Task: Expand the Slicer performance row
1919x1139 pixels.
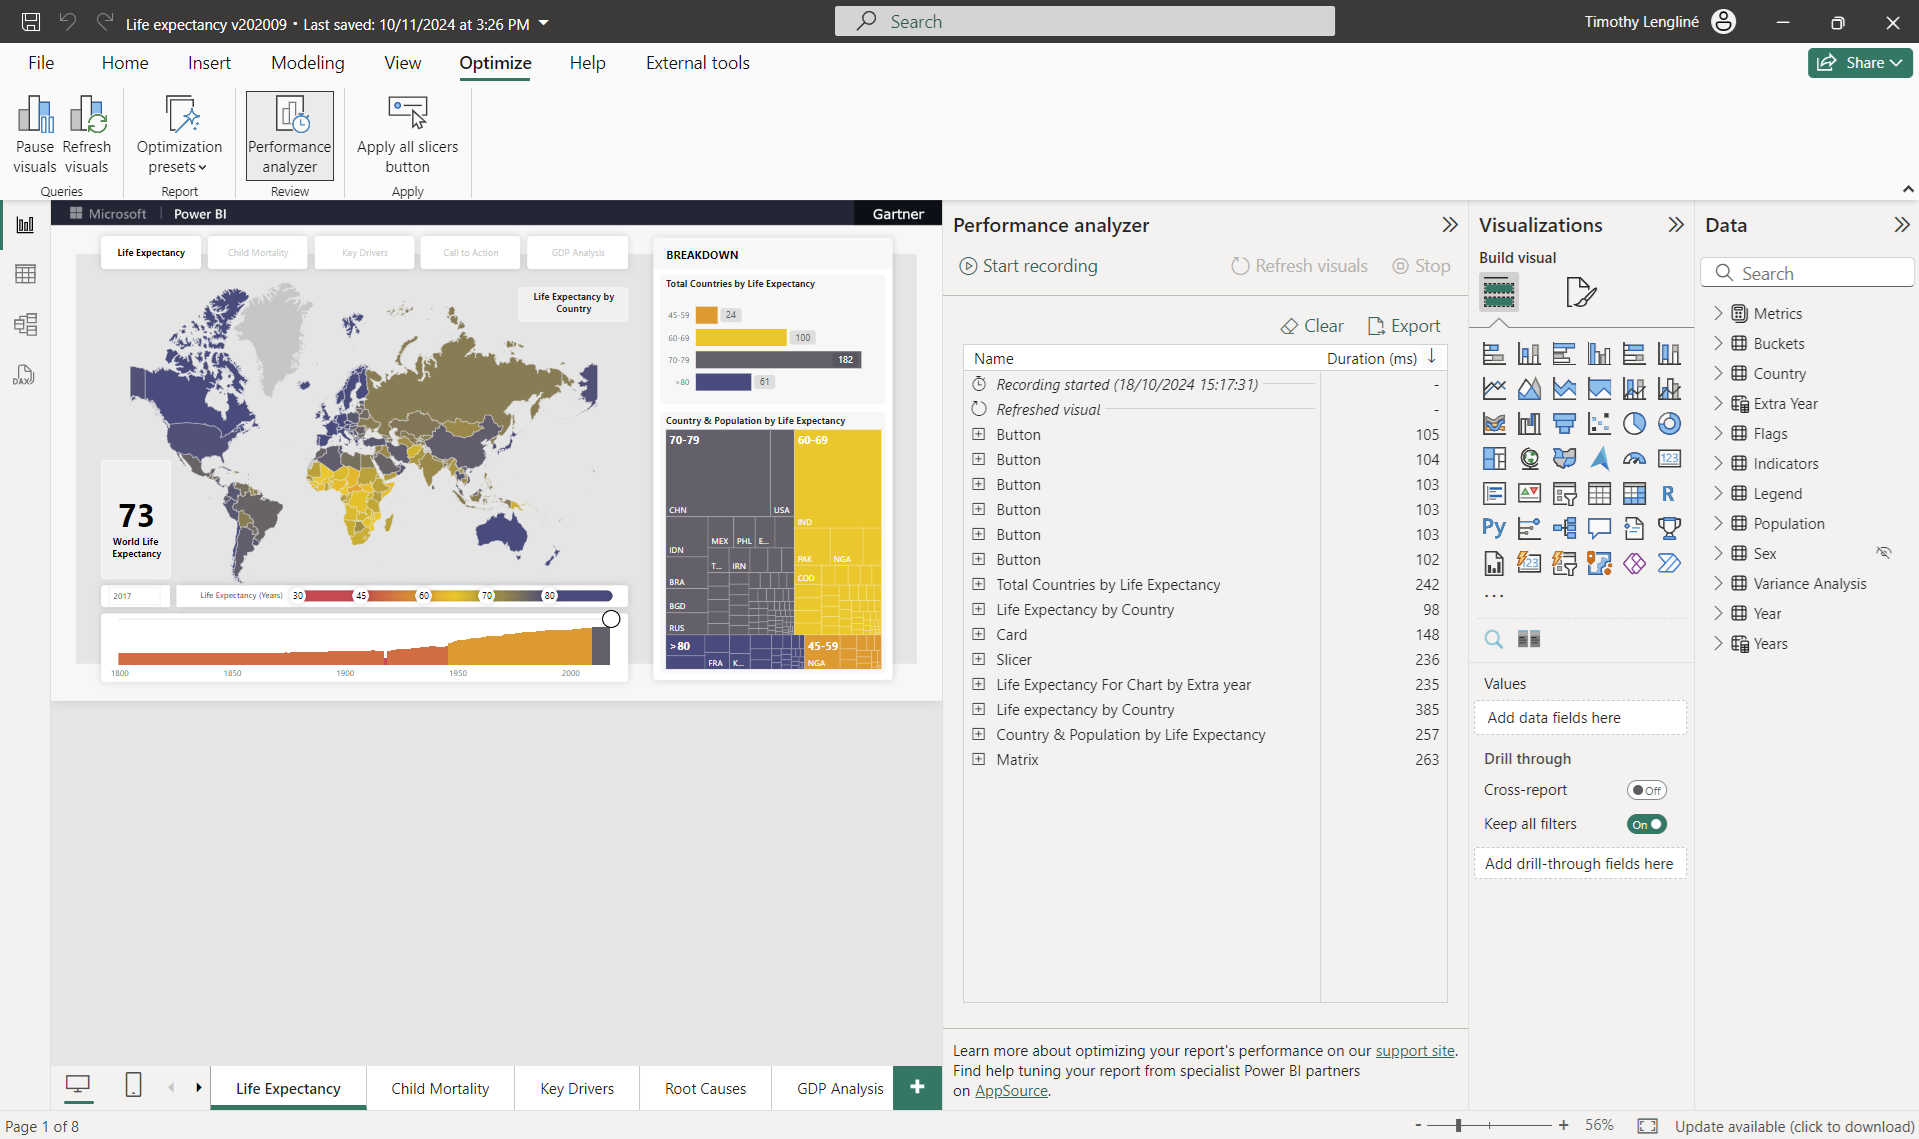Action: [979, 659]
